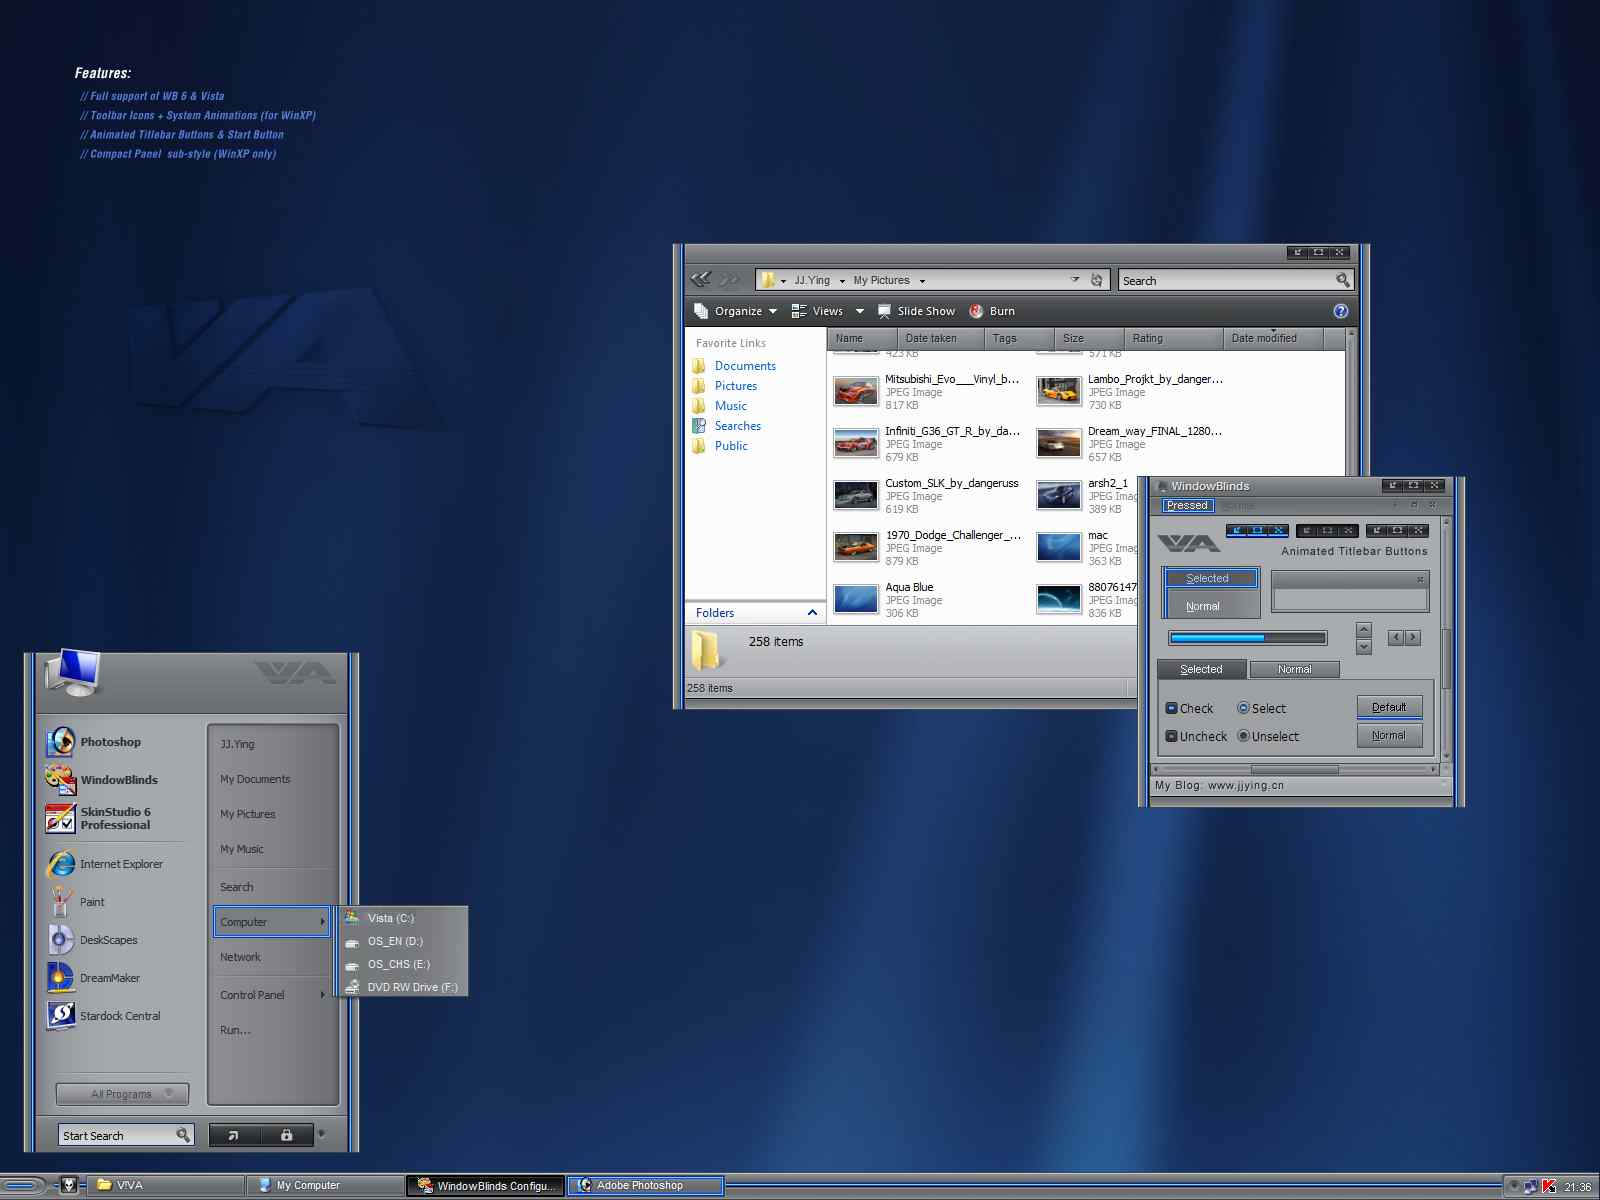Expand the JJ.Ying breadcrumb arrow
The height and width of the screenshot is (1200, 1600).
pyautogui.click(x=842, y=281)
